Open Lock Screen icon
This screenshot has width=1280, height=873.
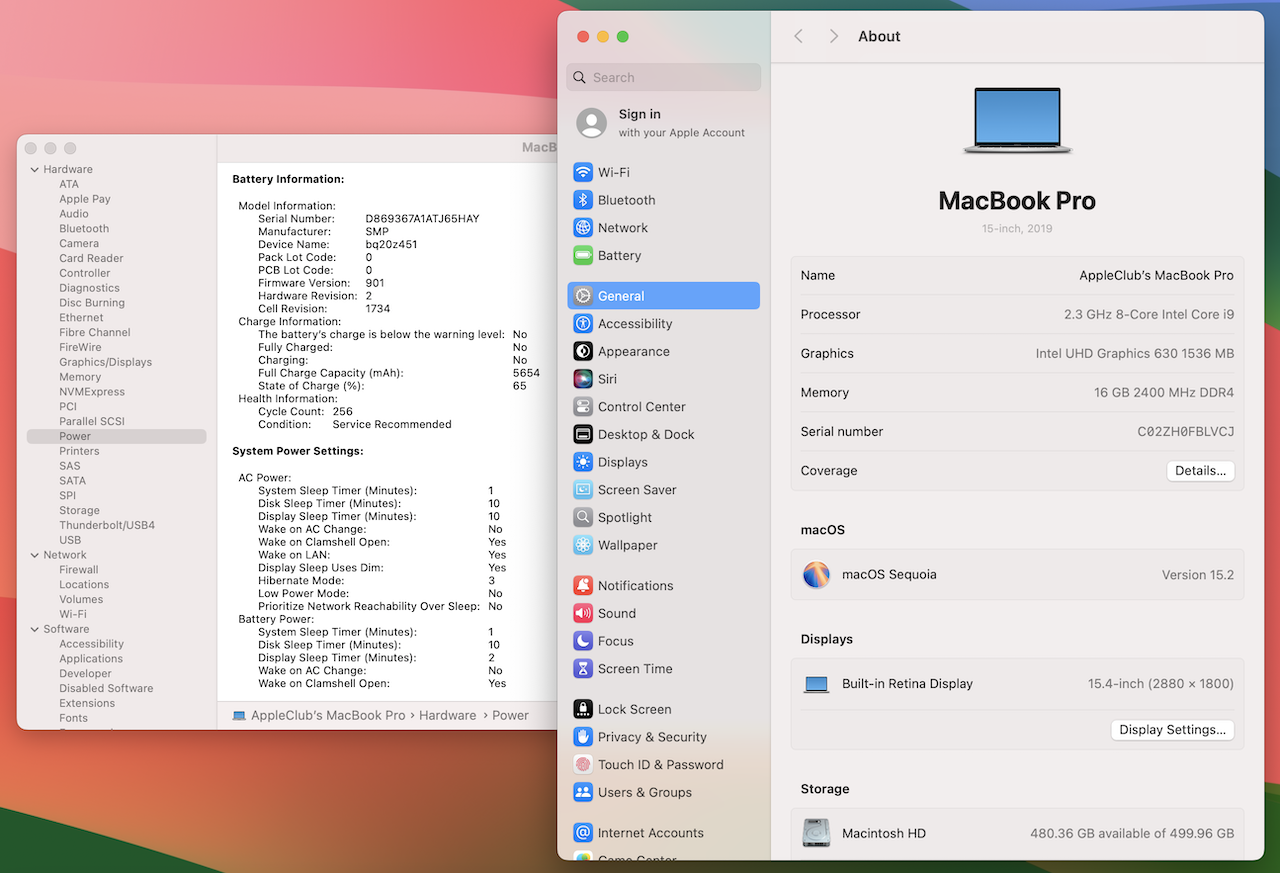point(583,709)
